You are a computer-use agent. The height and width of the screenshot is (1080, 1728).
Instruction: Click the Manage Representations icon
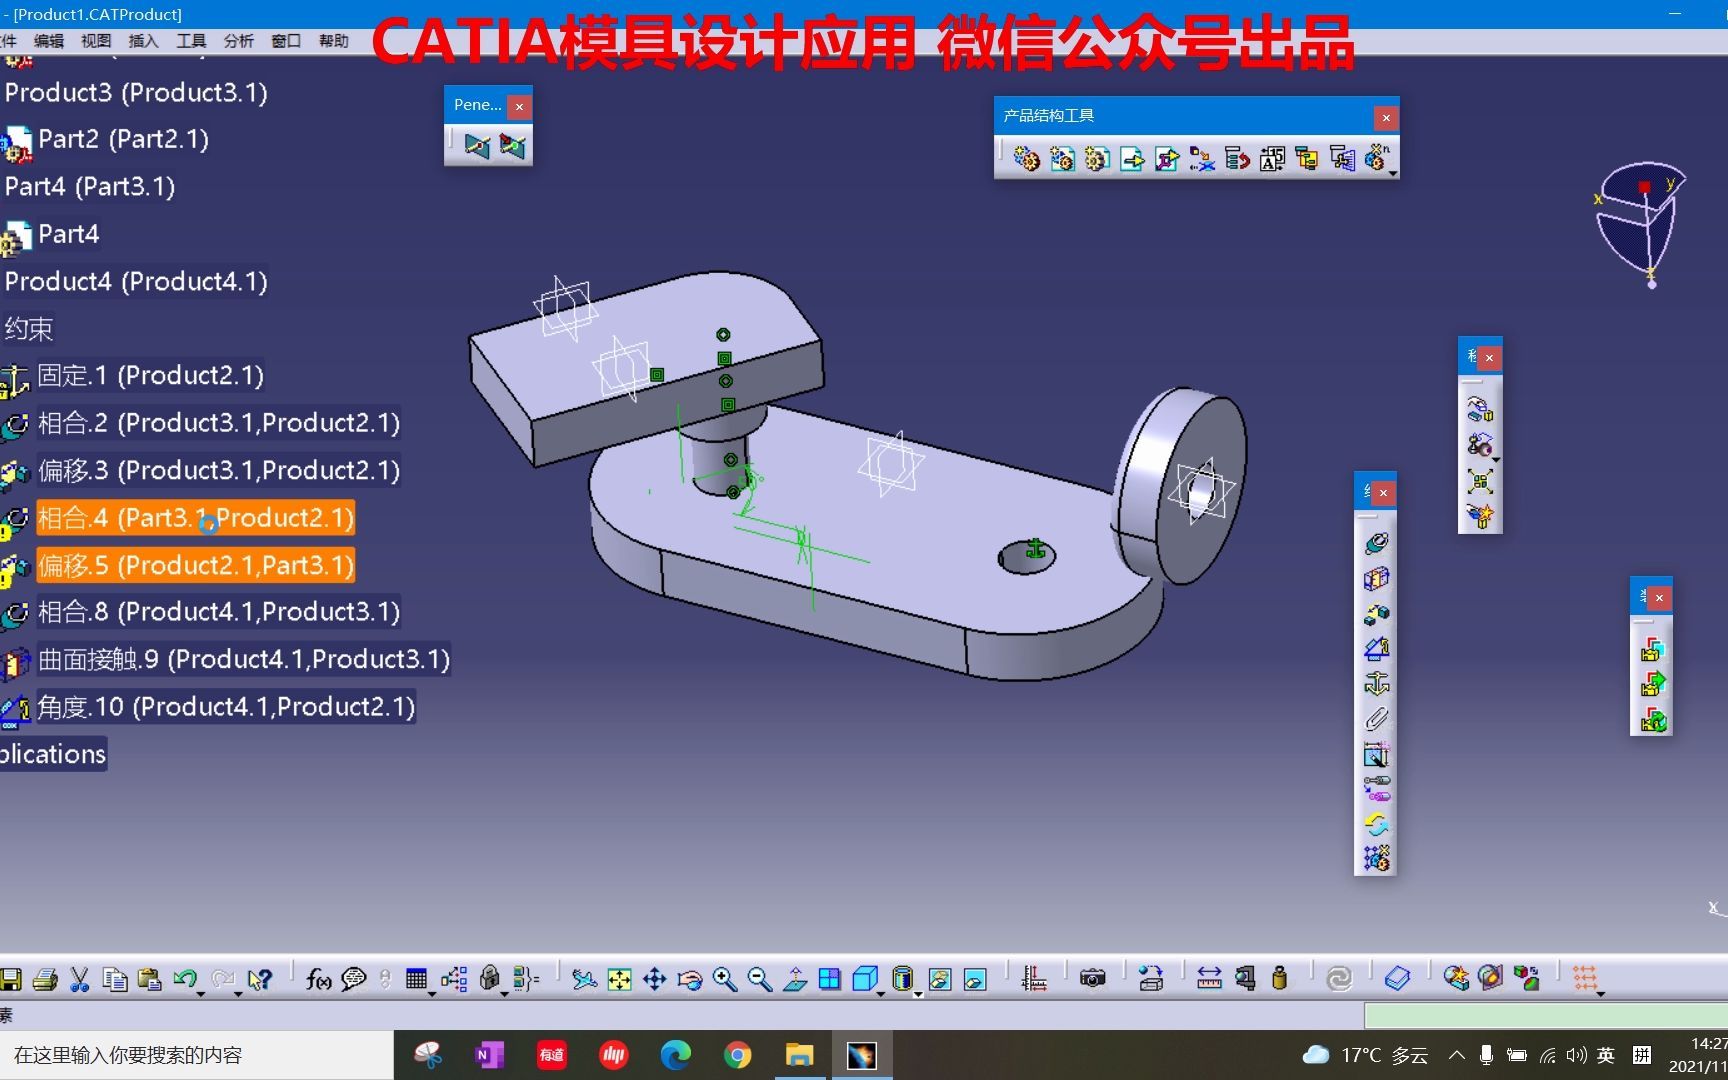[x=1342, y=159]
